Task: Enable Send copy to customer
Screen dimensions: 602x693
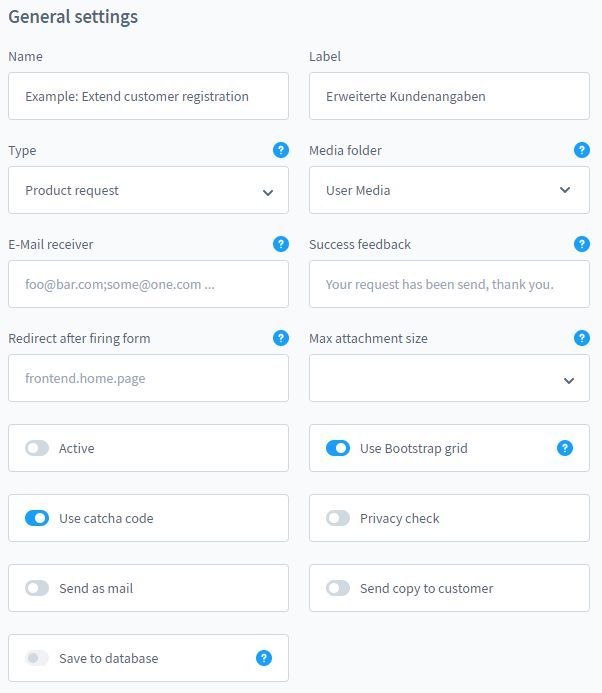Action: tap(338, 588)
